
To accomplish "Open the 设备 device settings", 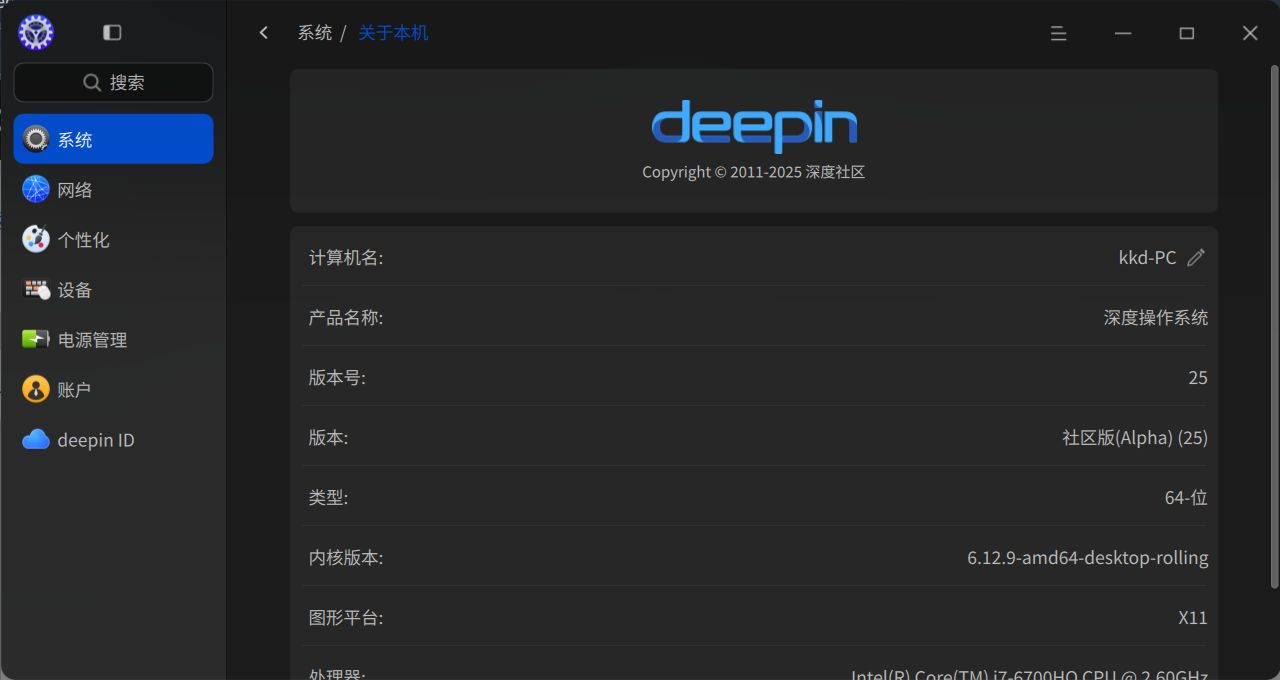I will pyautogui.click(x=113, y=289).
